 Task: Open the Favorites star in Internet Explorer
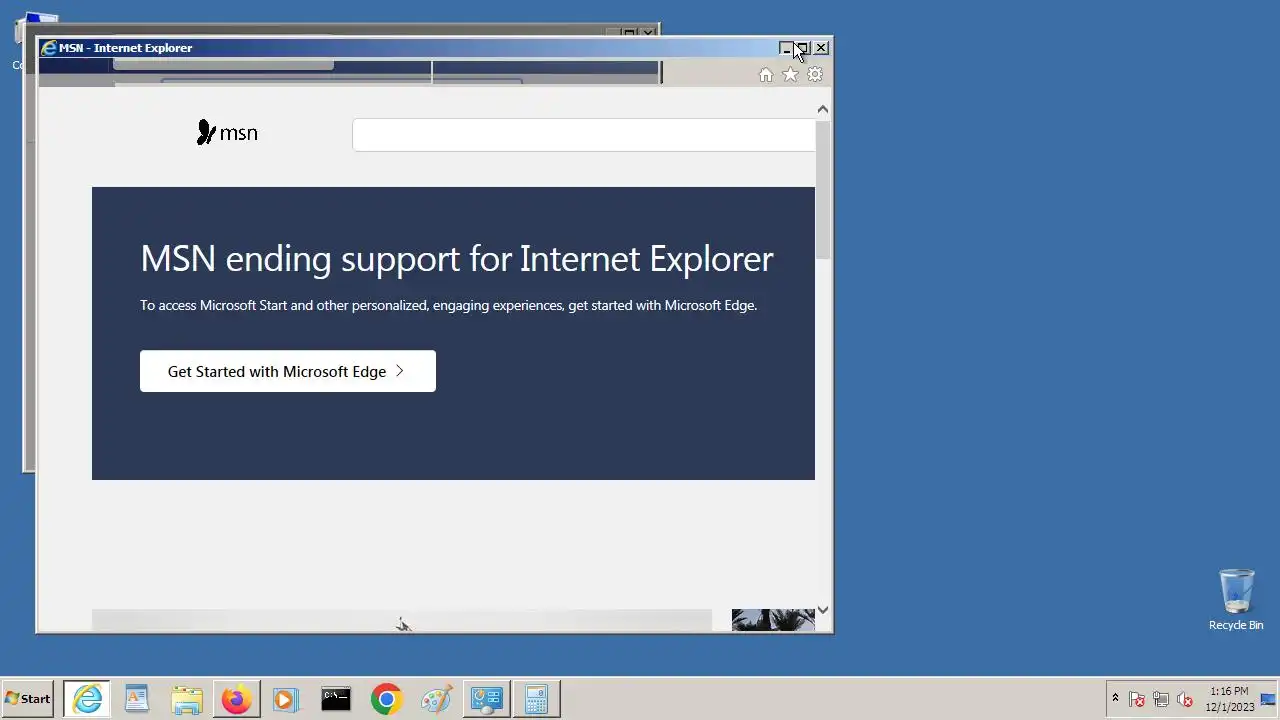(x=790, y=75)
